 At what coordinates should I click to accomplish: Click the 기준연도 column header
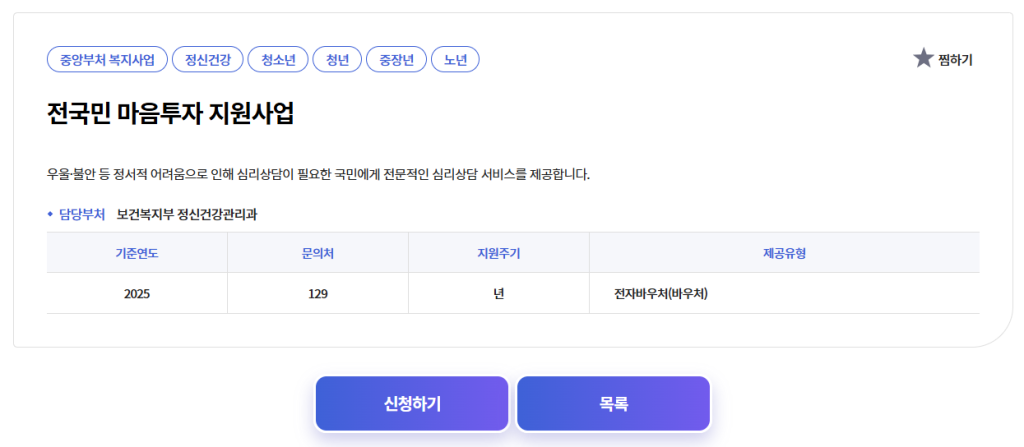(137, 253)
